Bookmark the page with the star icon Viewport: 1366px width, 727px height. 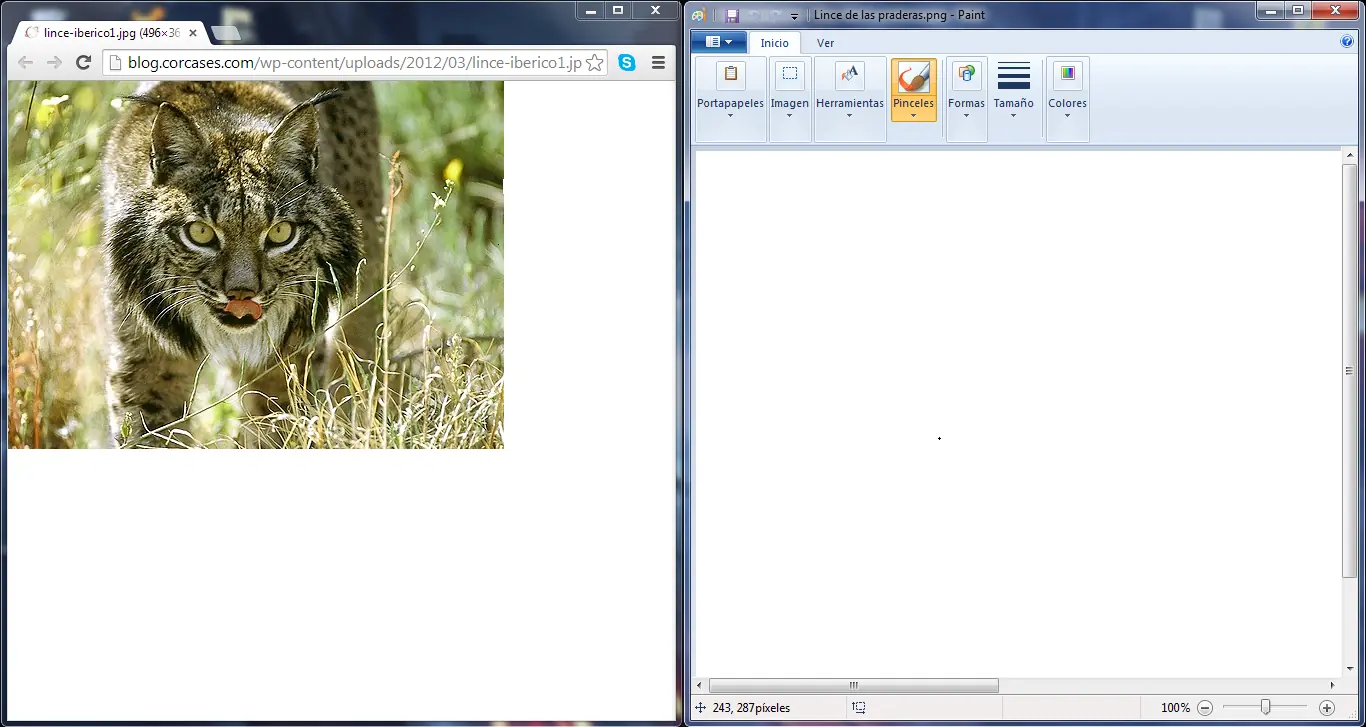pyautogui.click(x=595, y=63)
